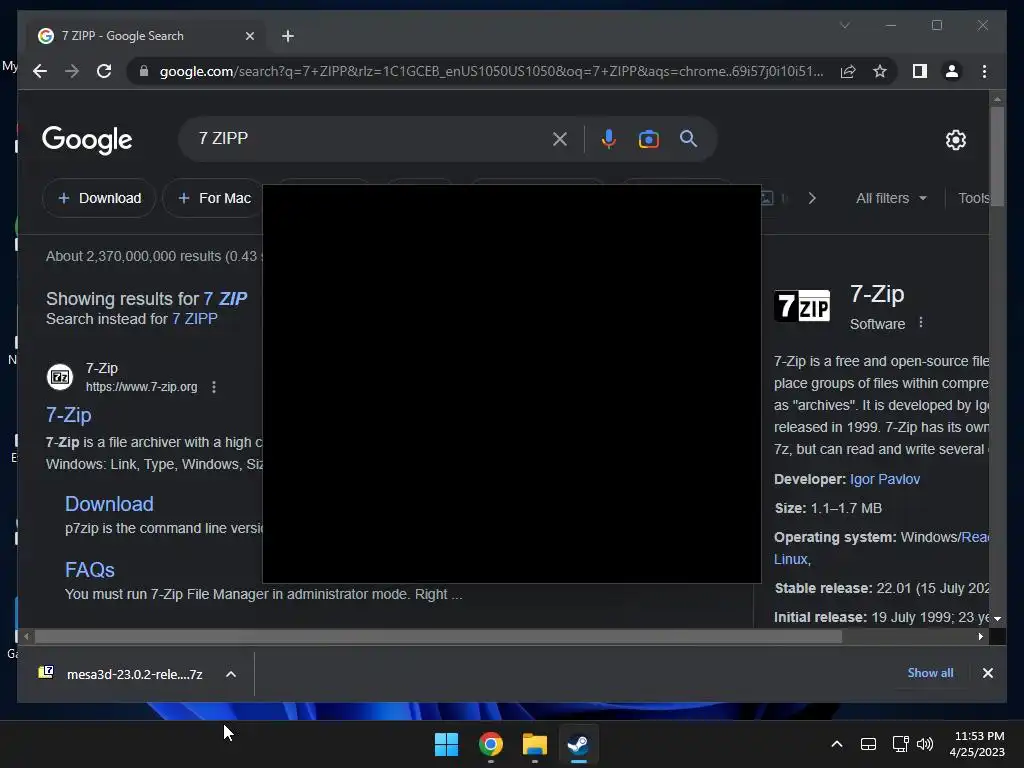
Task: Click Chrome icon in taskbar
Action: [x=490, y=744]
